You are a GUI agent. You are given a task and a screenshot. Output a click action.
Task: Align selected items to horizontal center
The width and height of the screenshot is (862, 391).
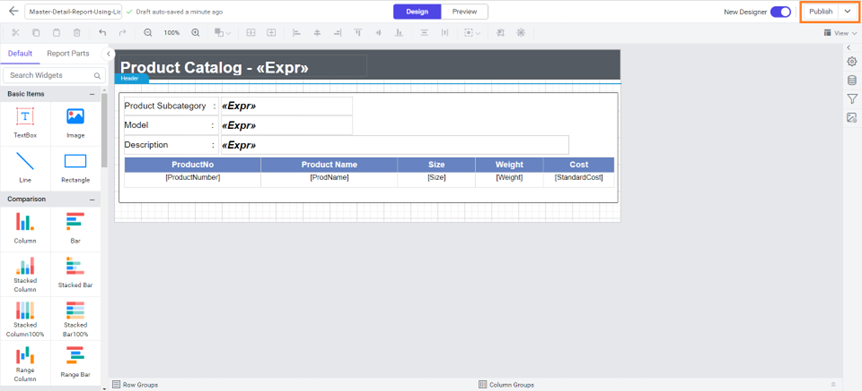(317, 33)
